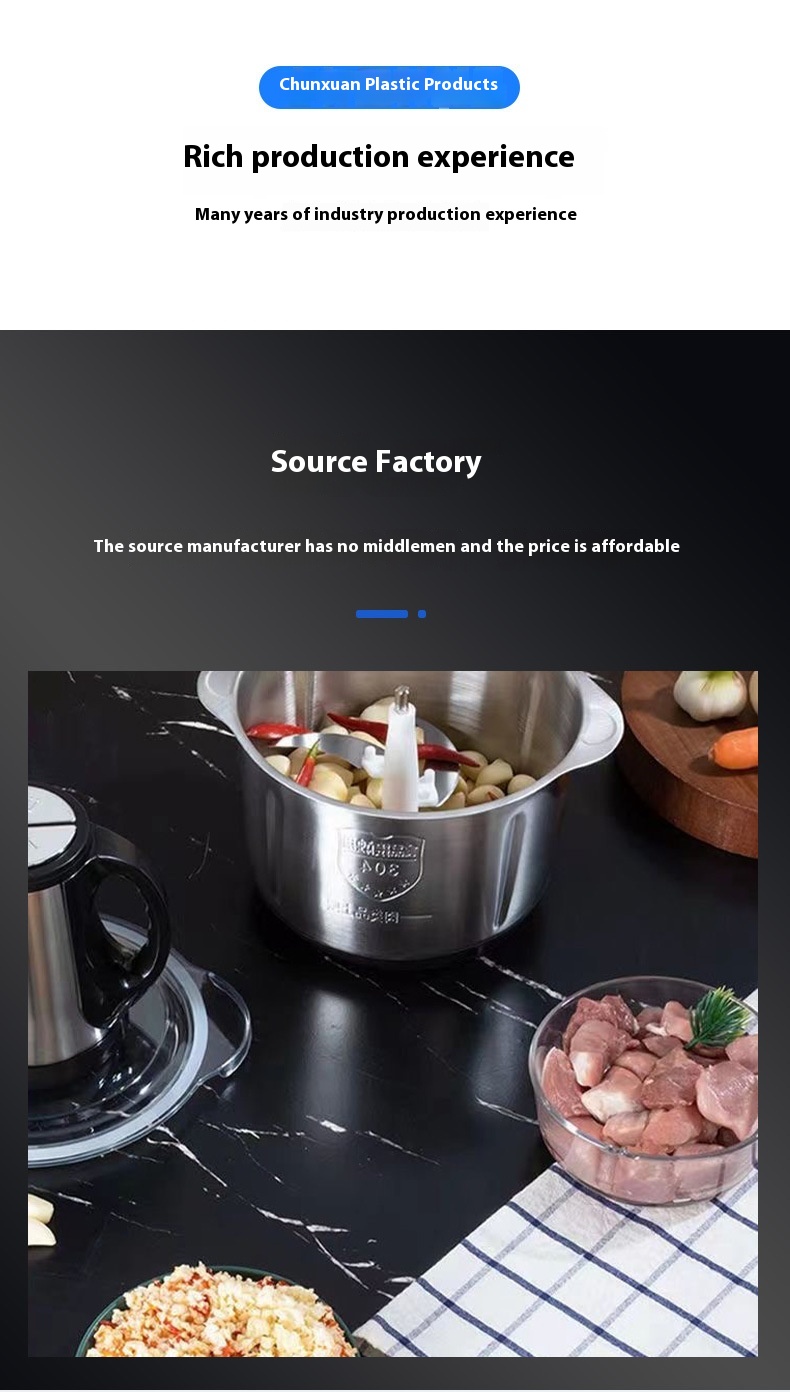Click the Many years of industry production text

coord(386,214)
